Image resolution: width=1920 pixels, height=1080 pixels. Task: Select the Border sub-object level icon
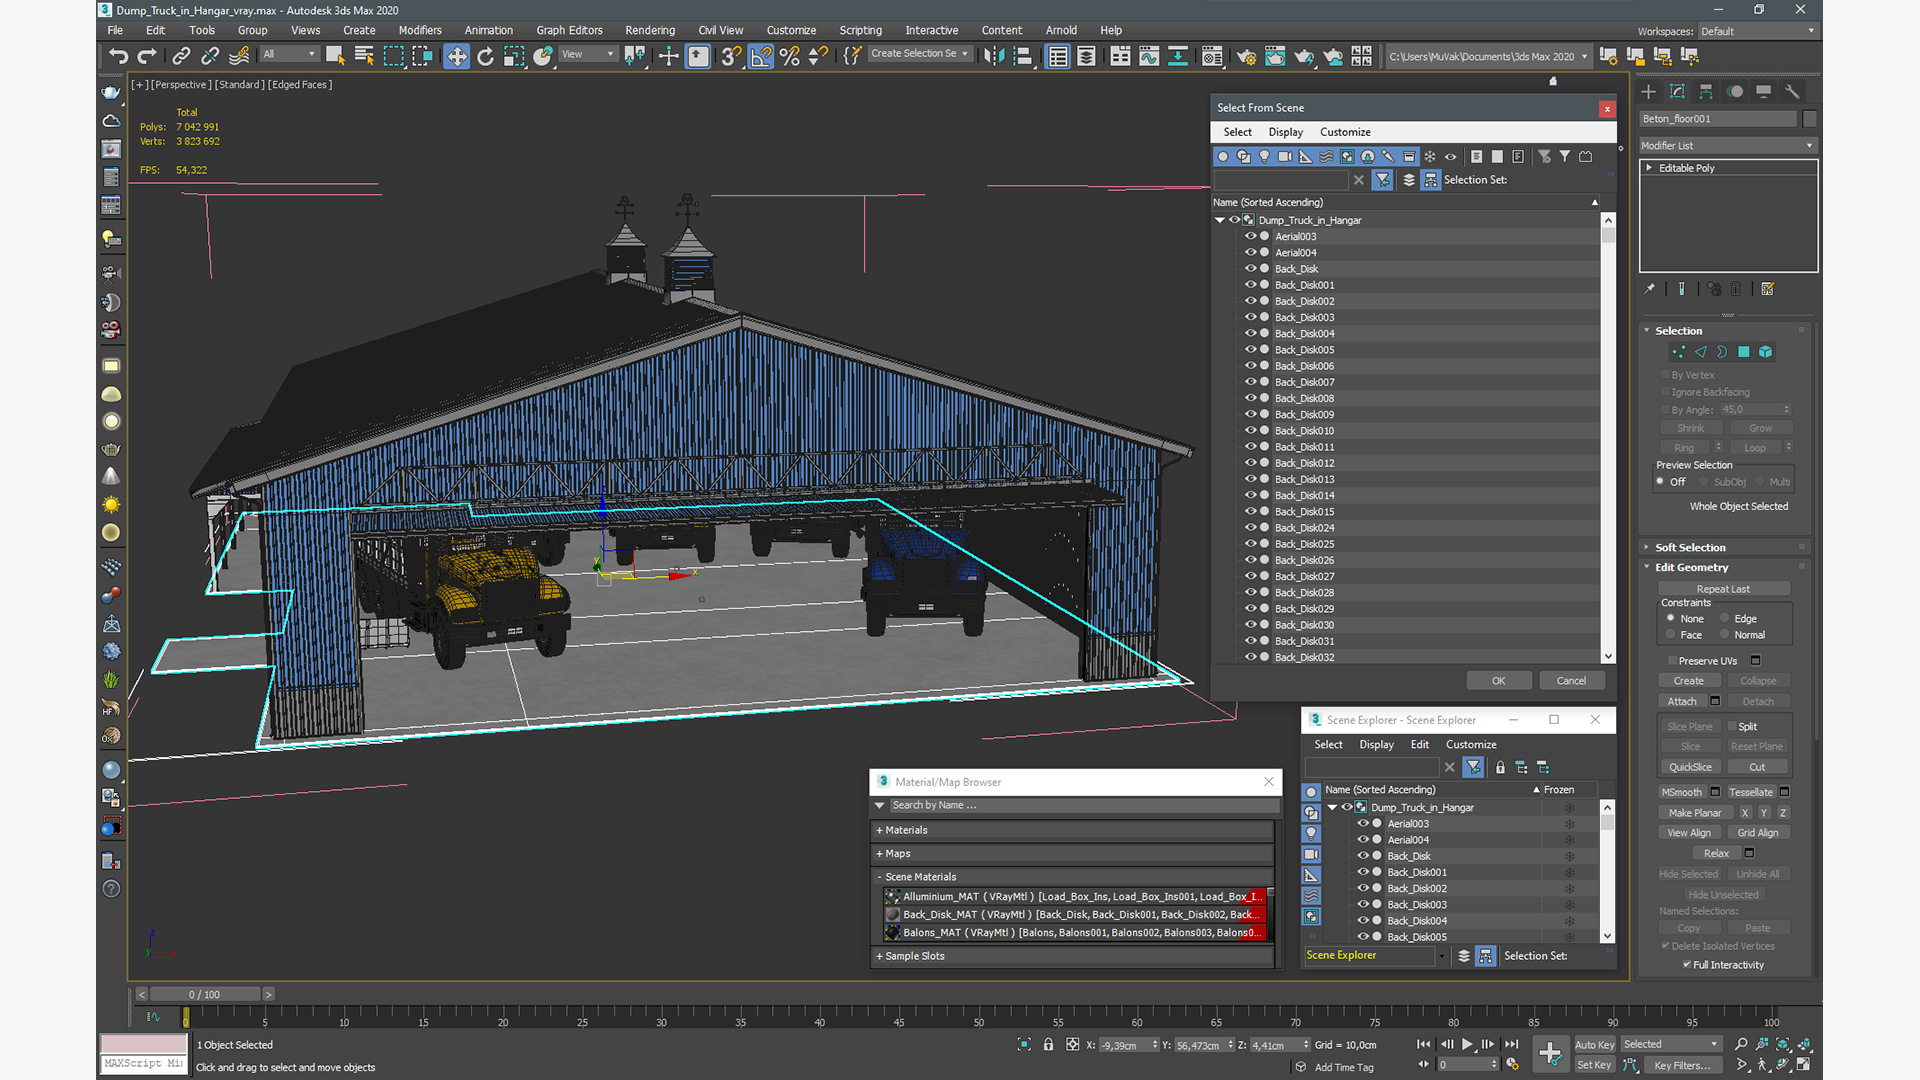(1722, 352)
